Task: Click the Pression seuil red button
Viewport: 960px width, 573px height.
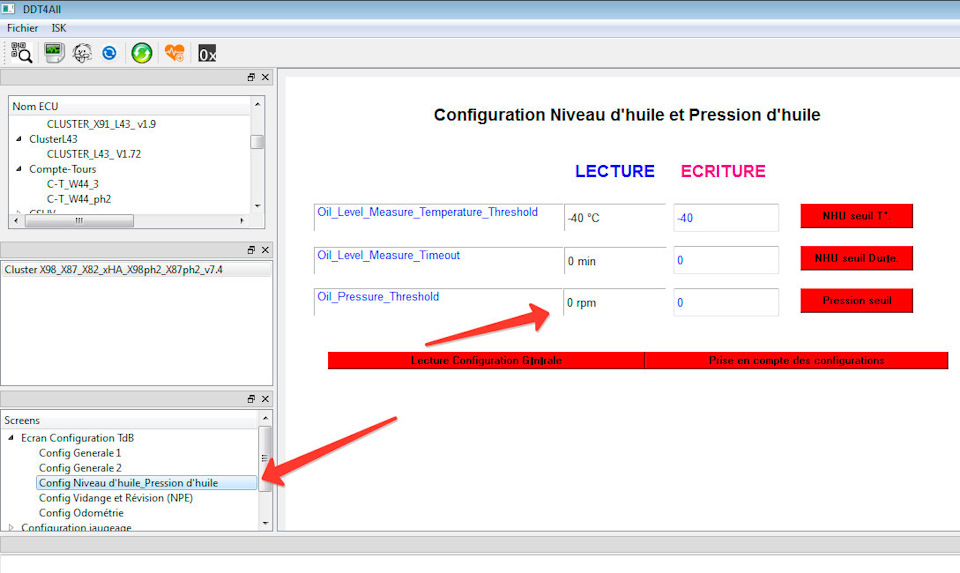Action: click(x=856, y=301)
